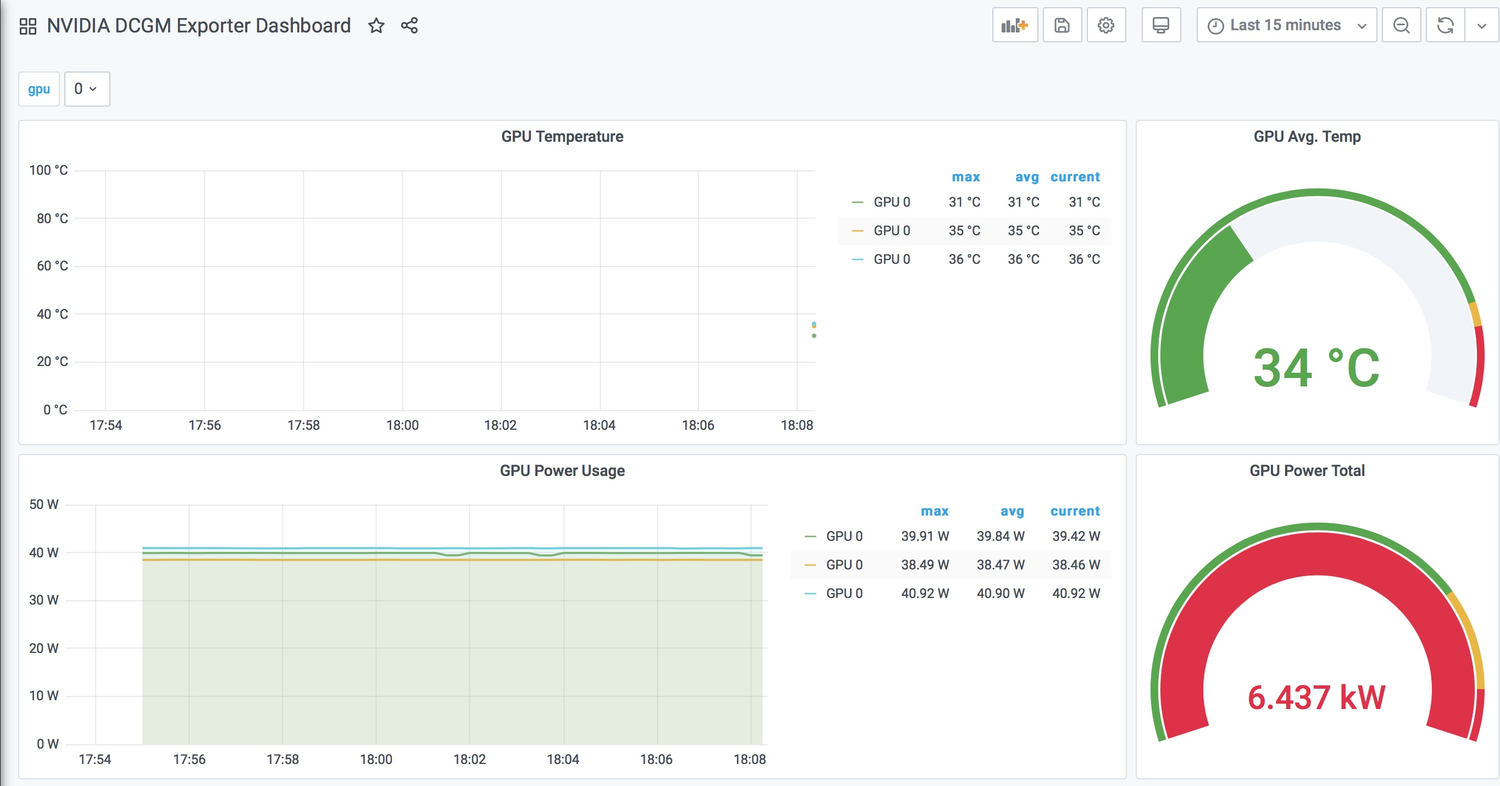Add a new panel to dashboard
The width and height of the screenshot is (1500, 786).
point(1015,26)
